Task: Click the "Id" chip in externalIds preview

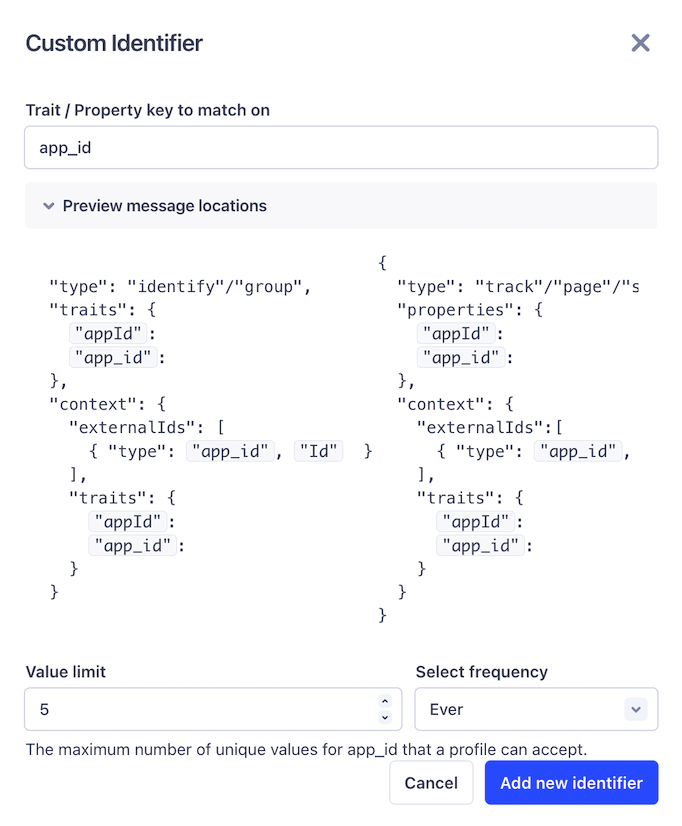Action: (318, 451)
